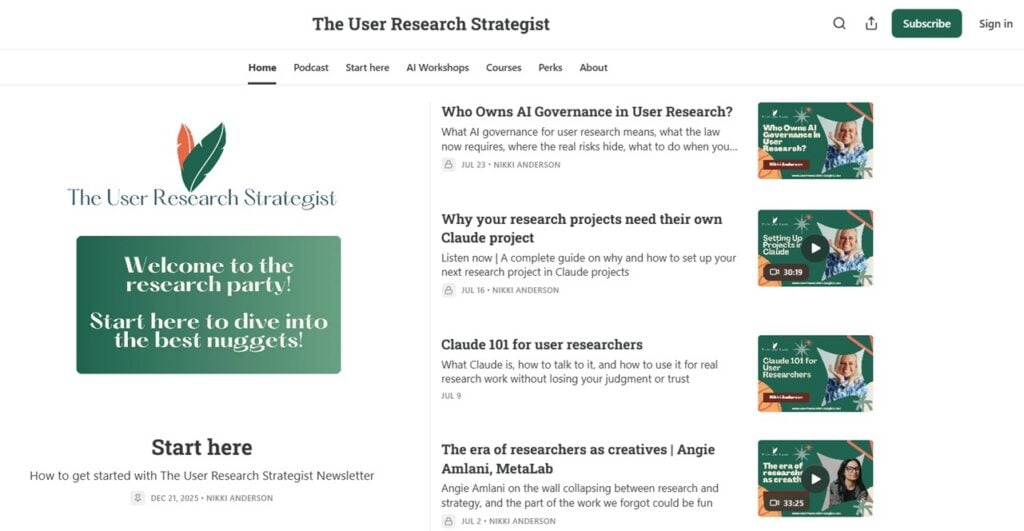Image resolution: width=1024 pixels, height=531 pixels.
Task: Open The era of researchers as creatives post
Action: pos(577,459)
